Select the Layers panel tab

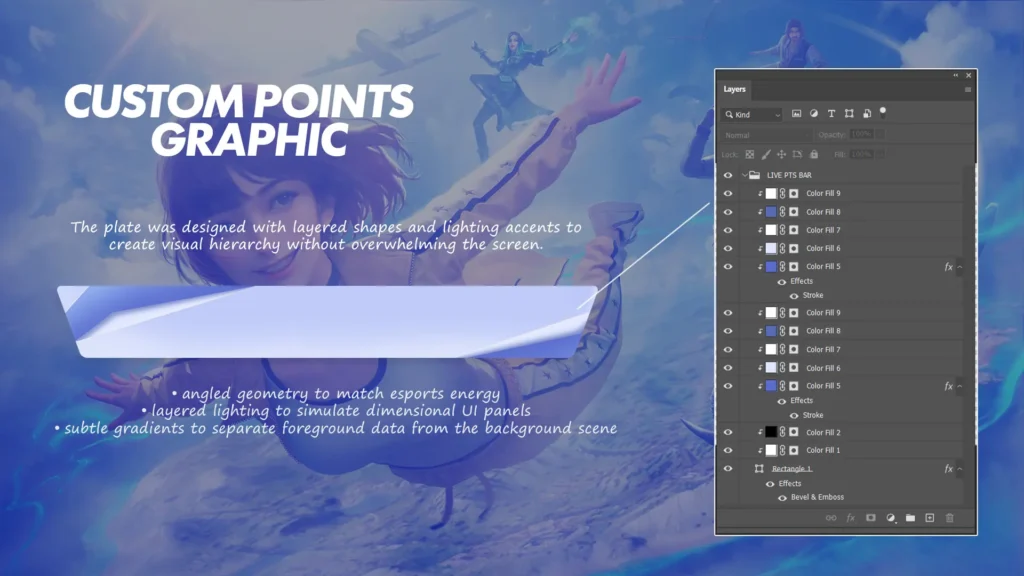[734, 89]
